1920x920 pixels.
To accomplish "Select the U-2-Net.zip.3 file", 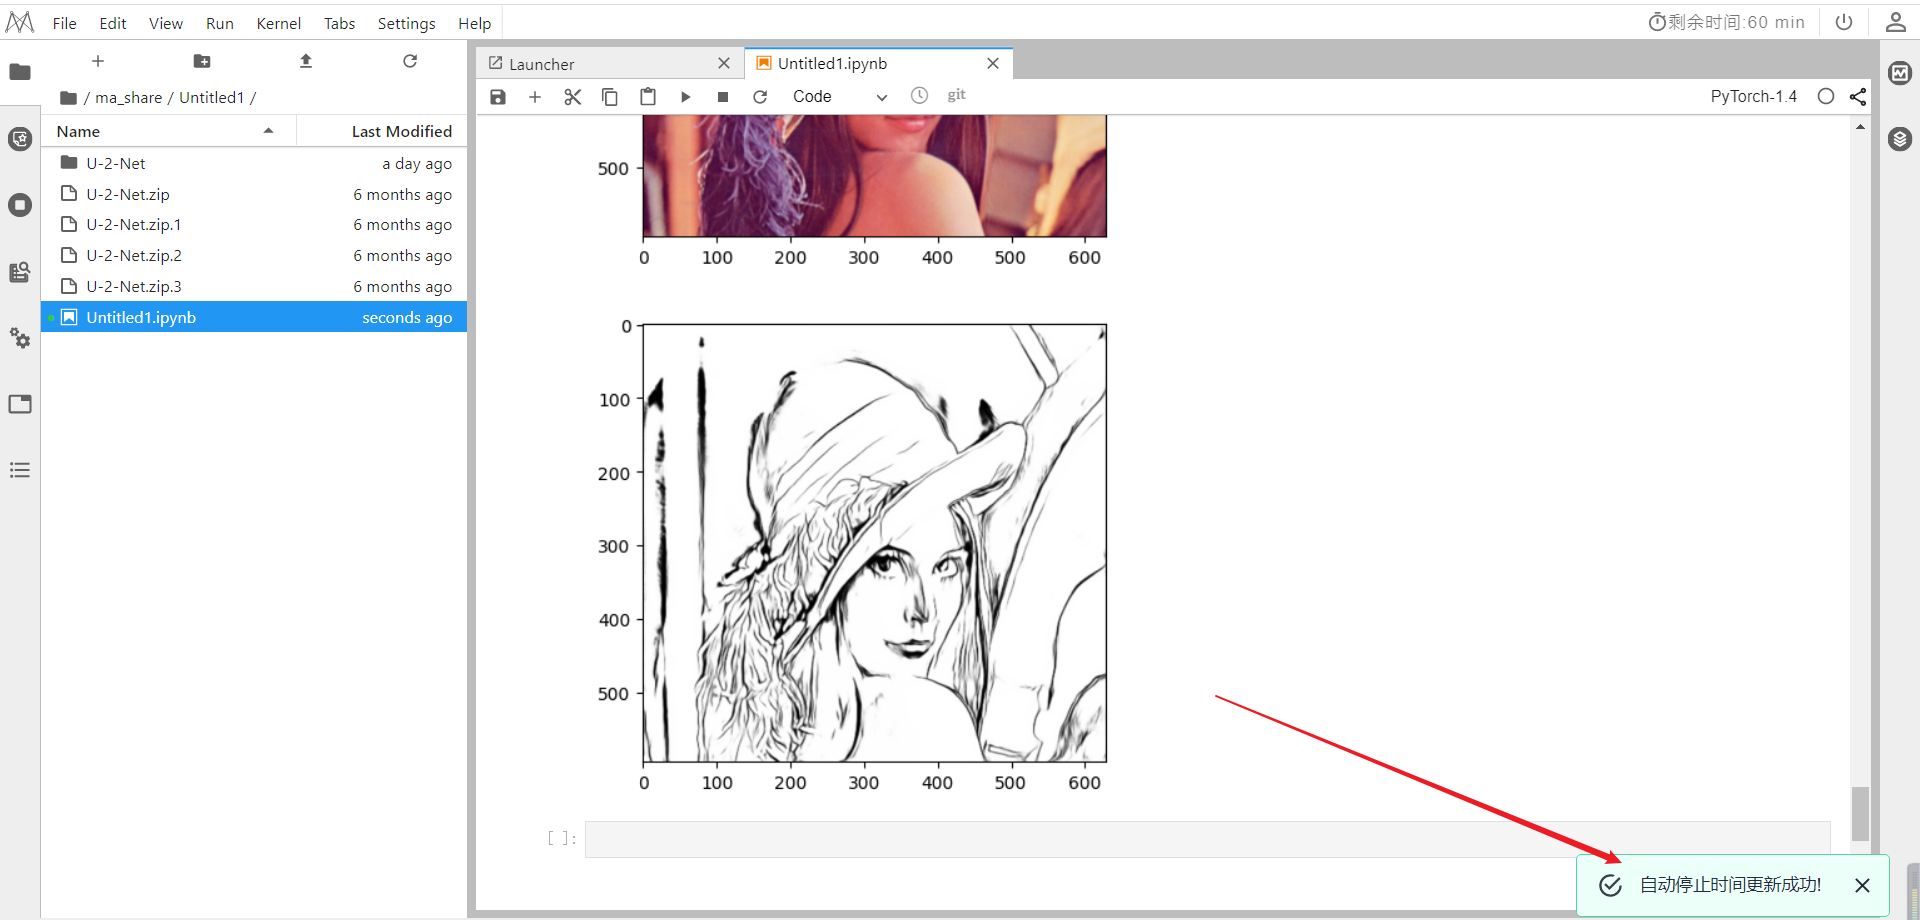I will [254, 287].
